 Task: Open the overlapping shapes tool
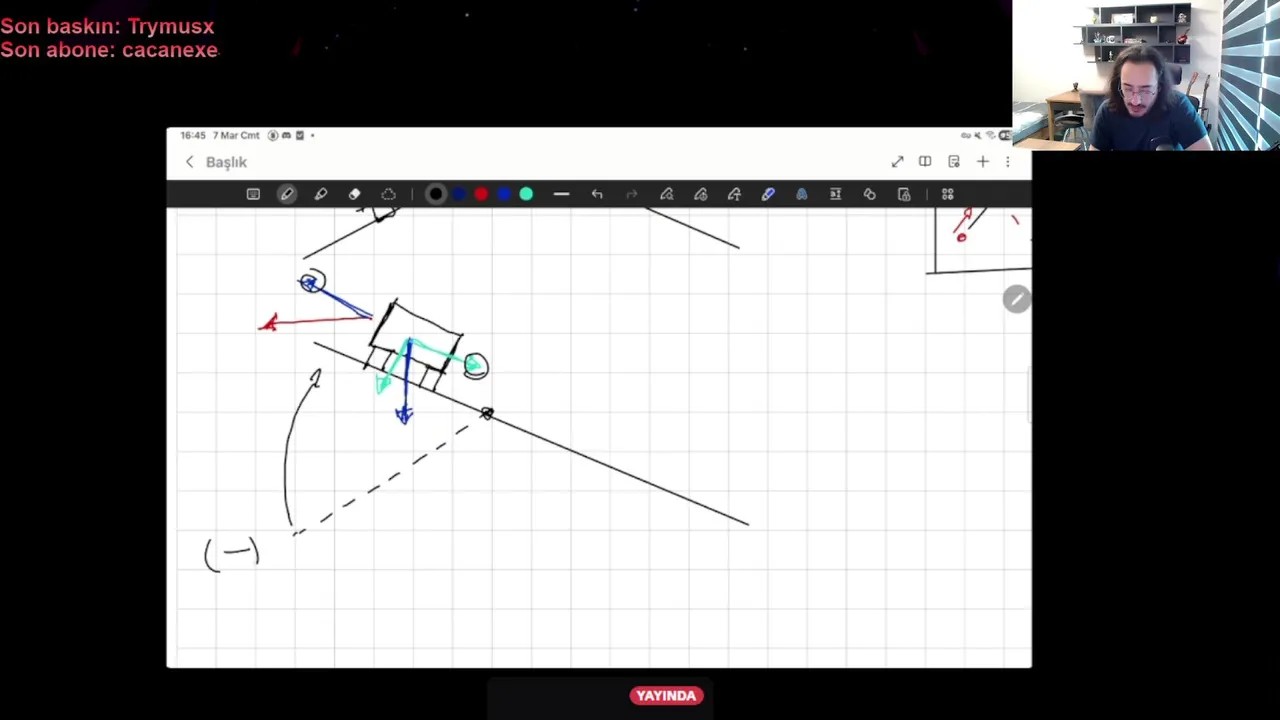[870, 194]
